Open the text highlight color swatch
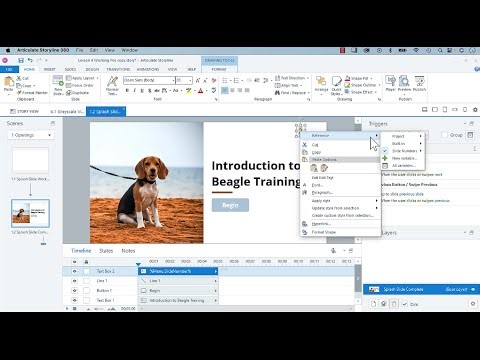 coord(189,91)
